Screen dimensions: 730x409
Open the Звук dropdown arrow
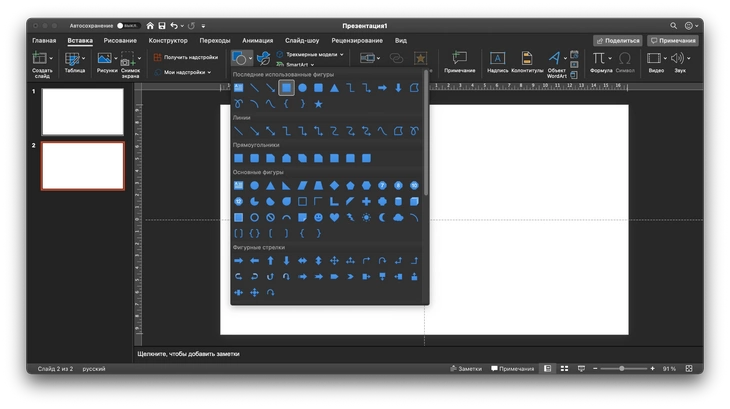[x=689, y=58]
